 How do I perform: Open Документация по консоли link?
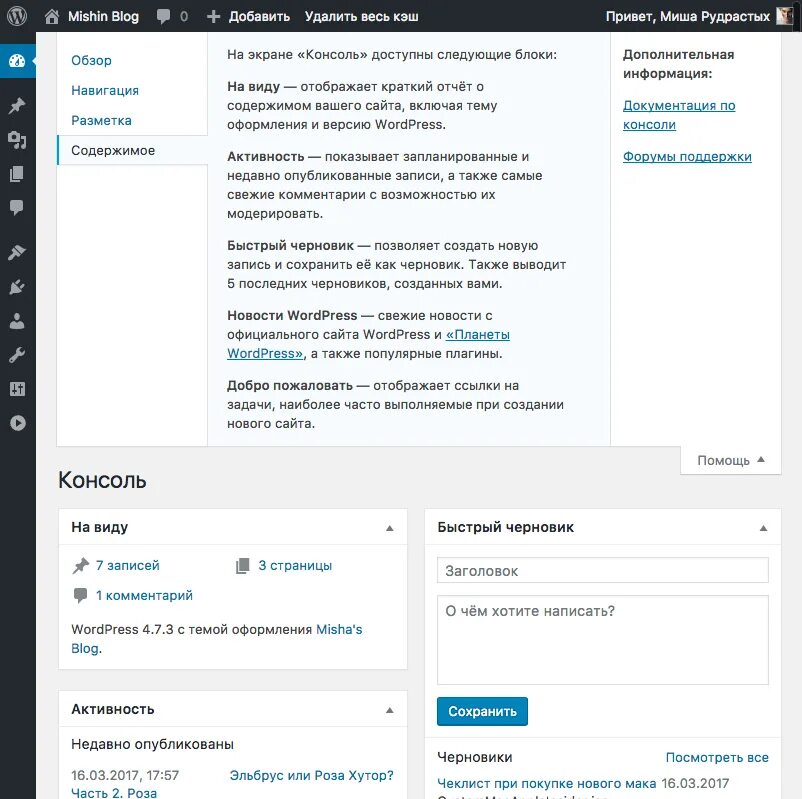point(679,115)
